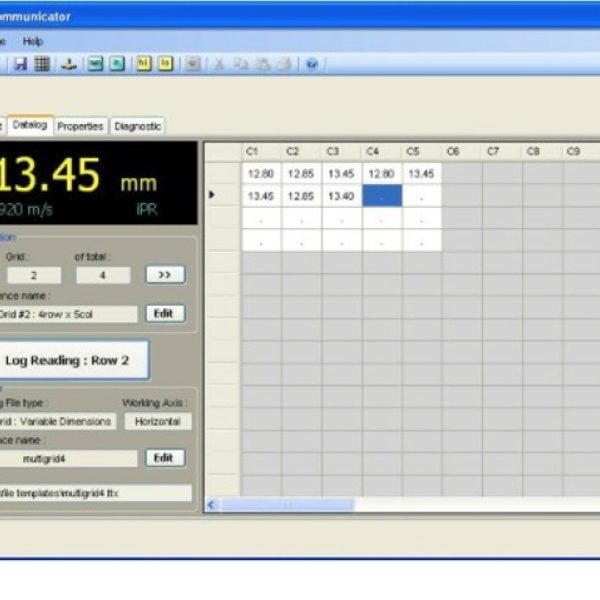The width and height of the screenshot is (600, 600).
Task: Switch to the Diagnostic tab
Action: click(x=138, y=126)
